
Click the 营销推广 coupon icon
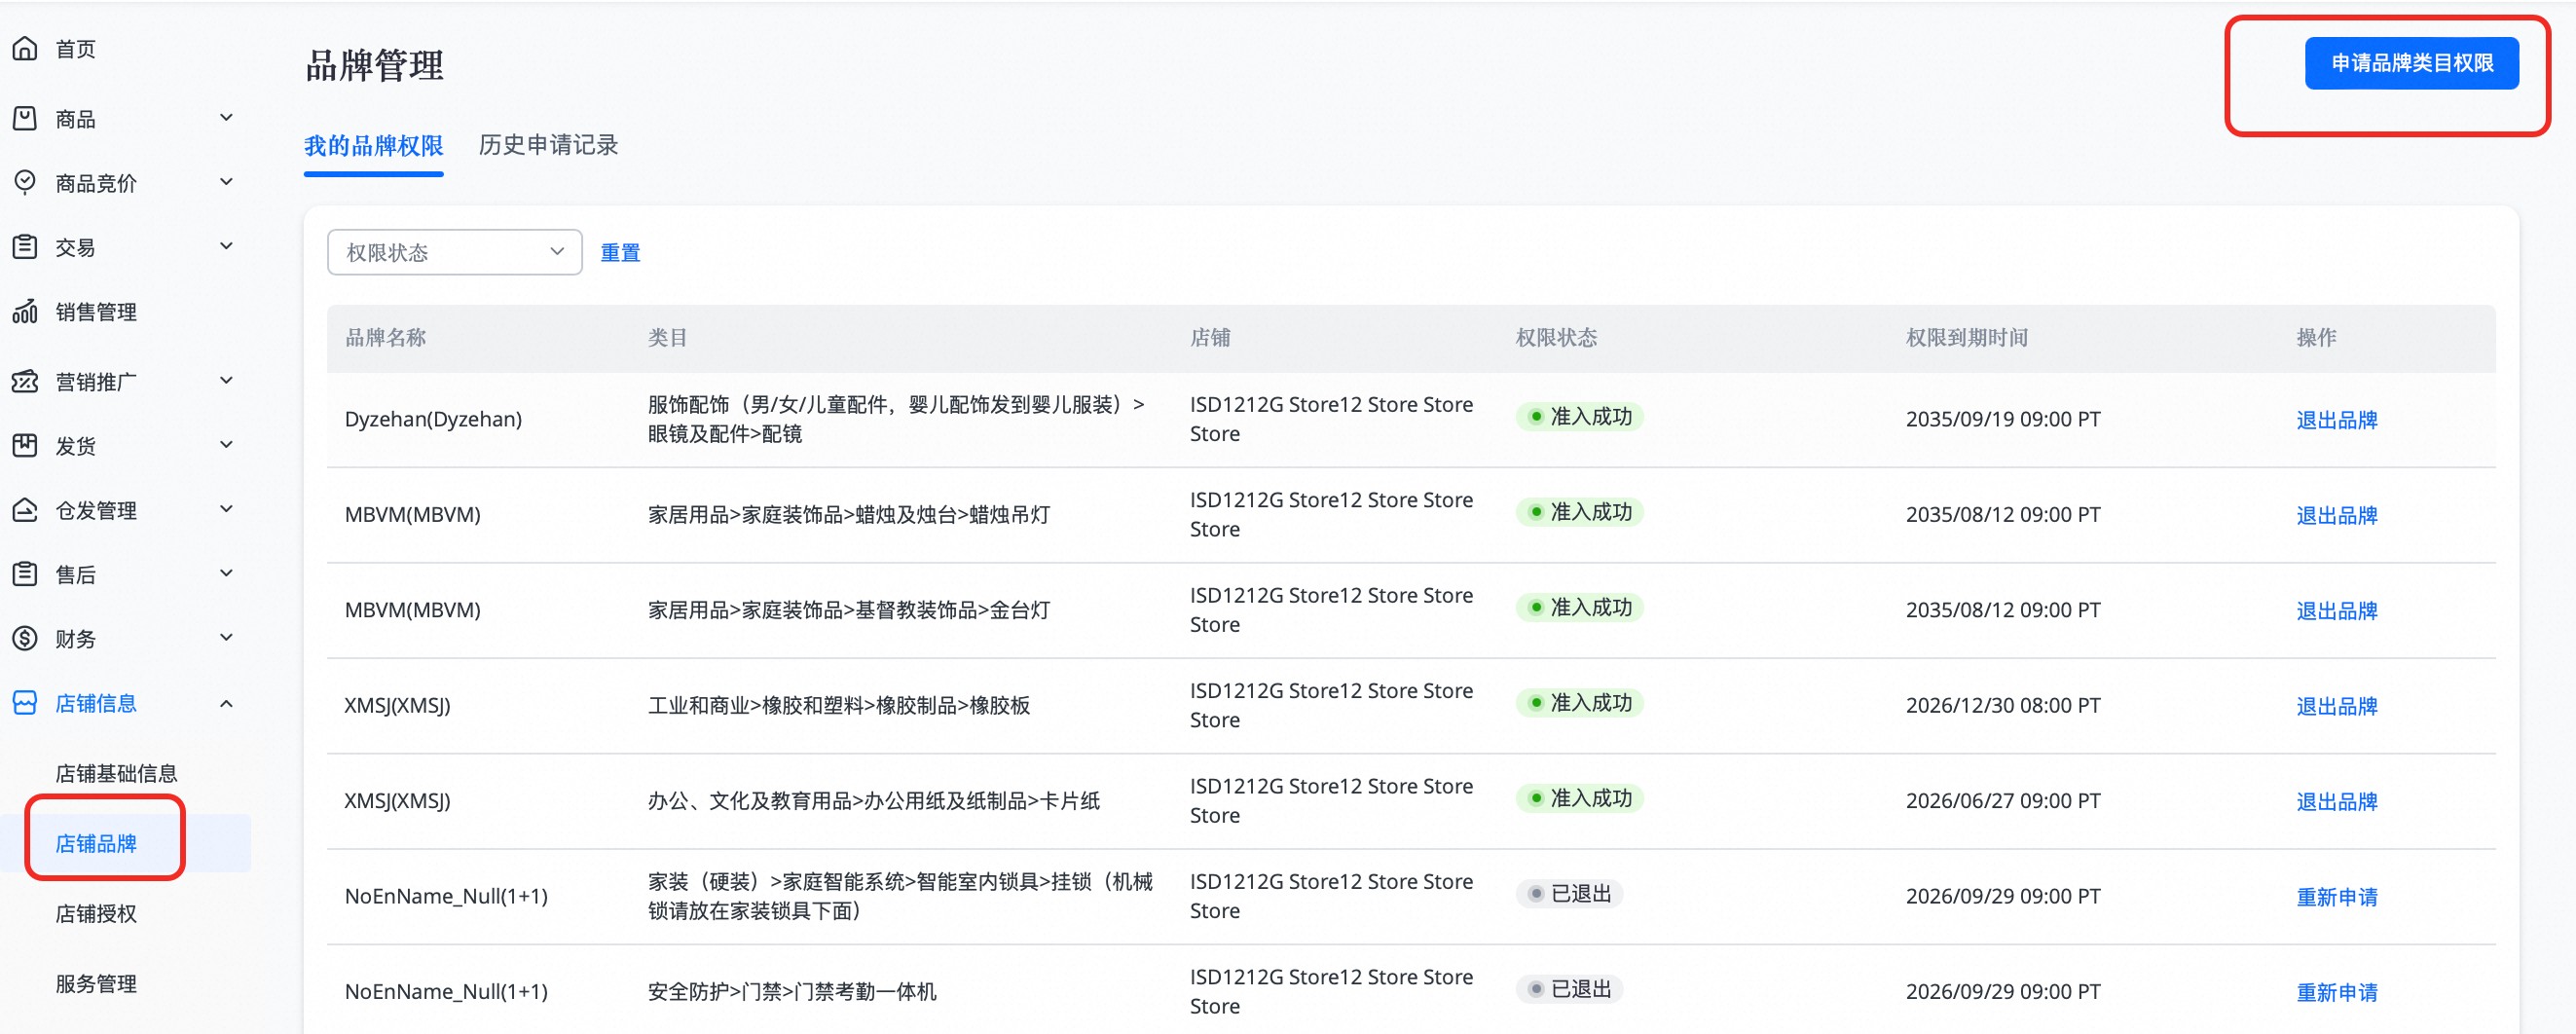click(25, 381)
